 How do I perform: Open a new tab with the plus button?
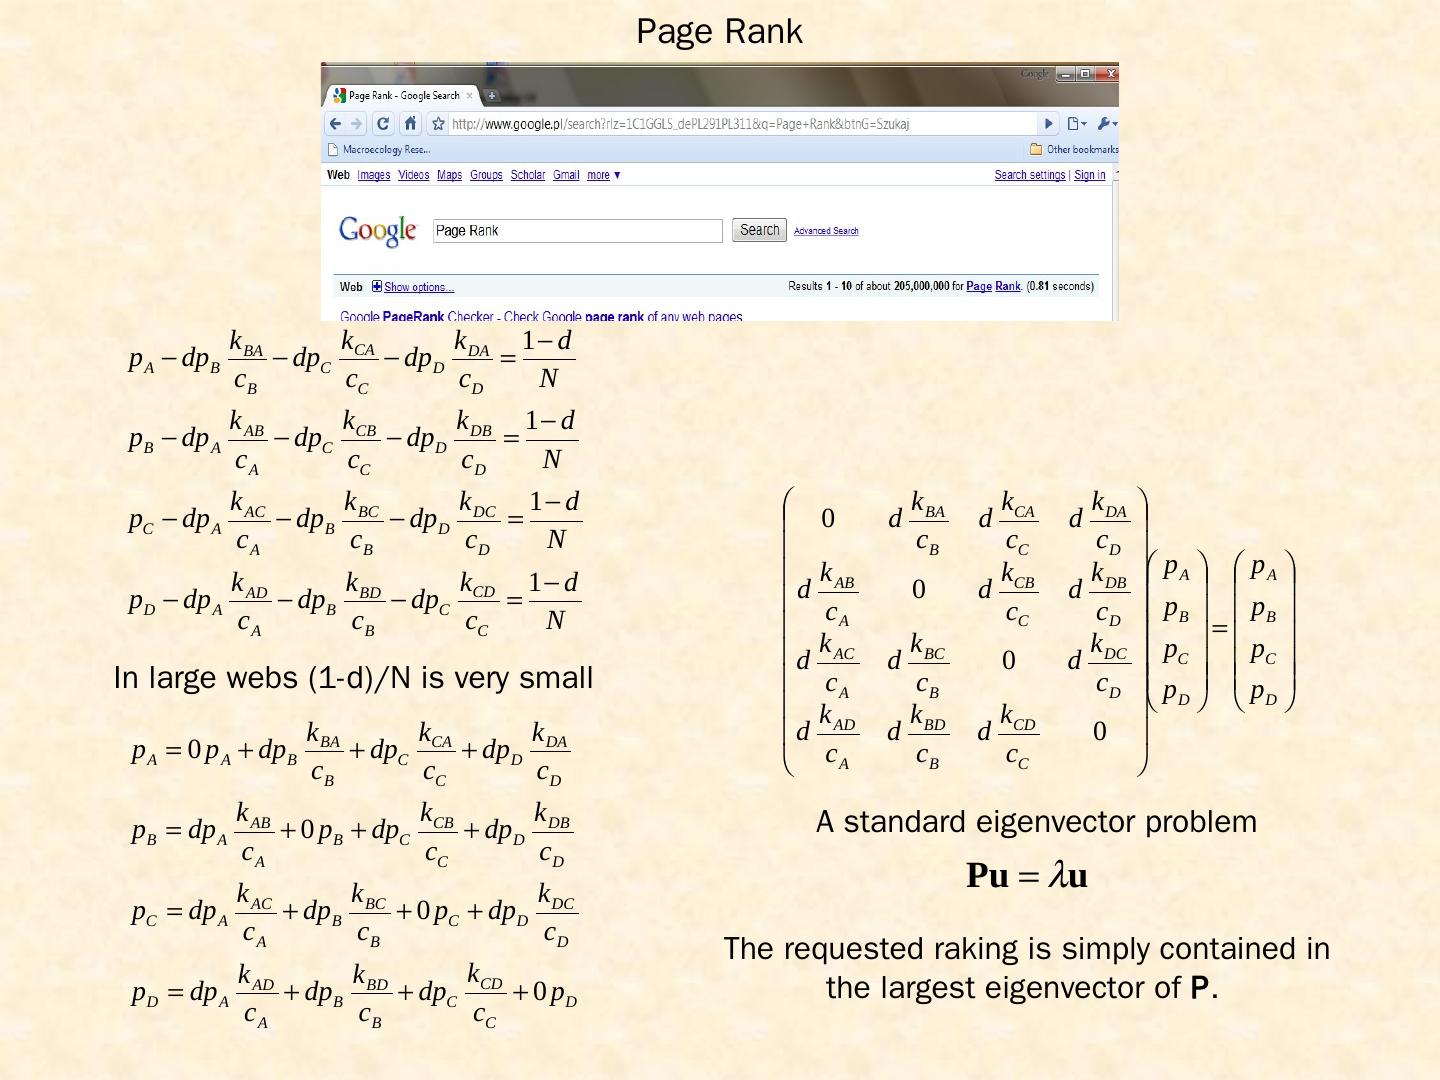click(x=492, y=96)
